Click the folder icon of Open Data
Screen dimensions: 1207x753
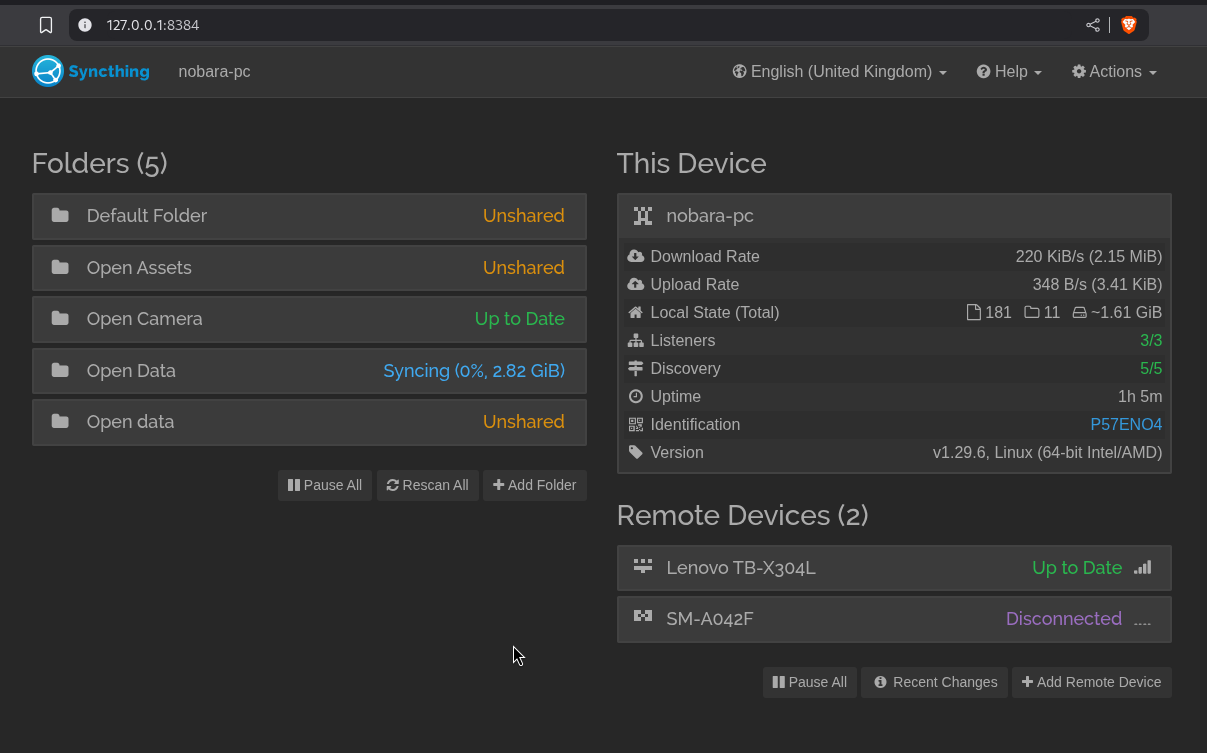pos(60,370)
